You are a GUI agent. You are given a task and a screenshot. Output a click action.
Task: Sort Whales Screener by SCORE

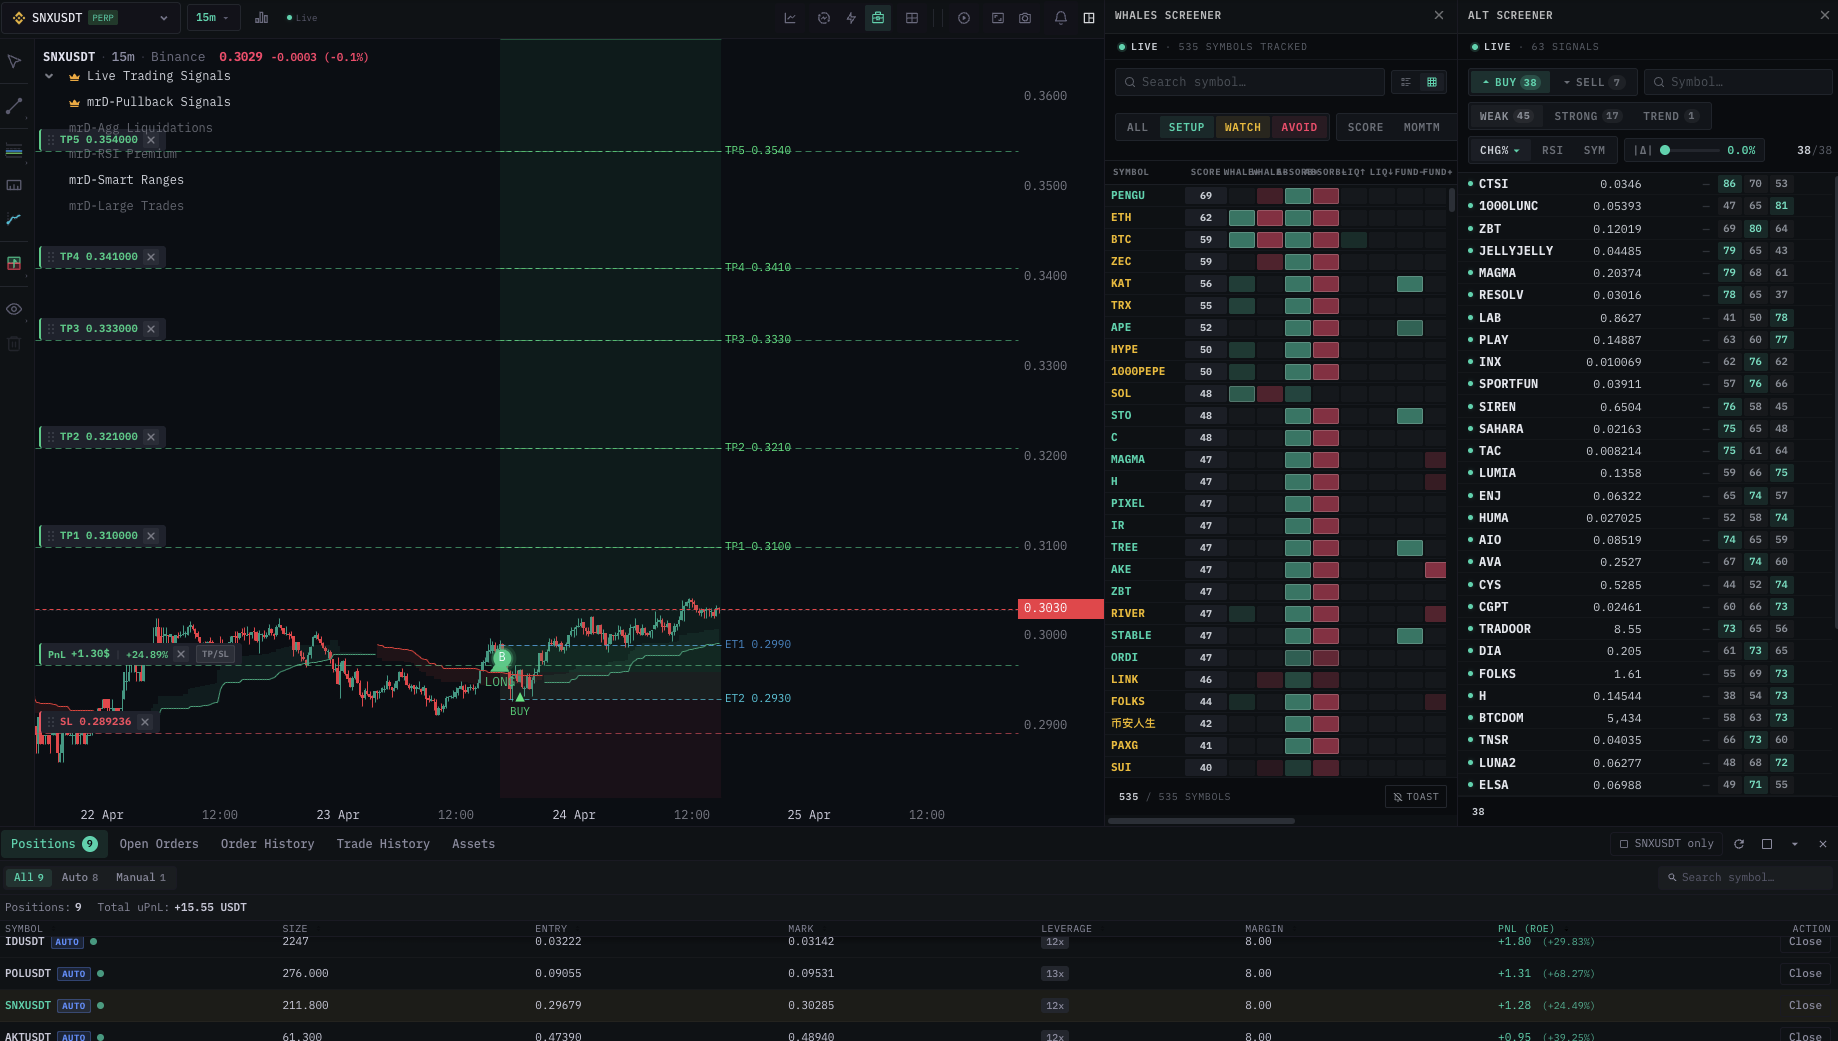(1365, 127)
